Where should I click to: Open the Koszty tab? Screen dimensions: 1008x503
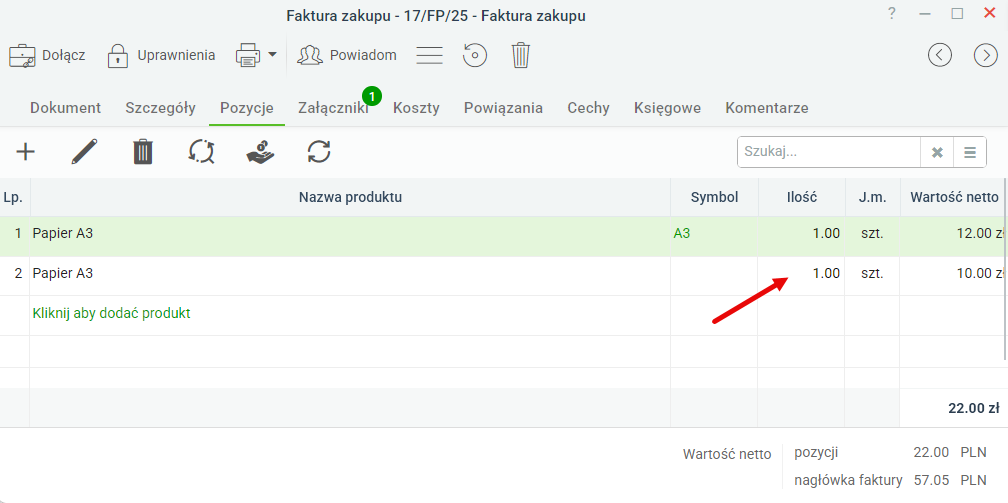point(417,108)
